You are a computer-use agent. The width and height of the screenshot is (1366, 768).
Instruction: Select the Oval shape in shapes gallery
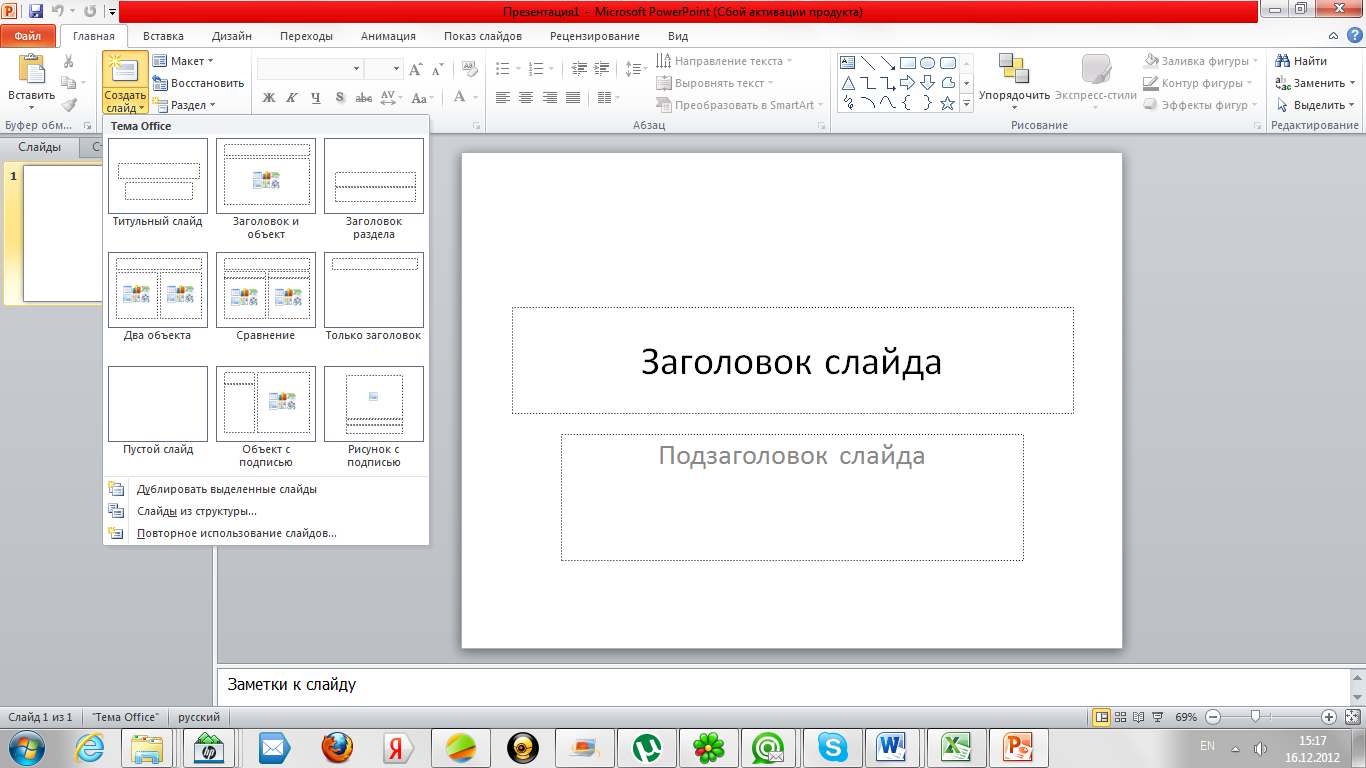(x=927, y=62)
